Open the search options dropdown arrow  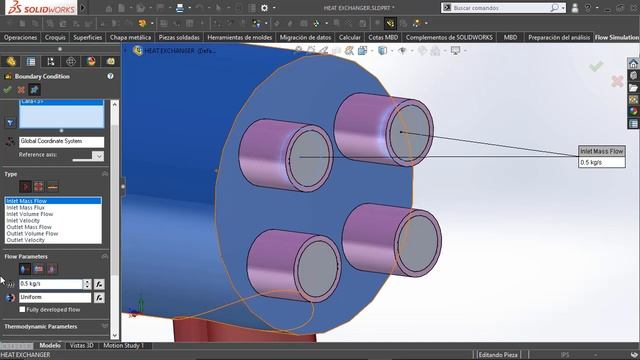click(x=563, y=8)
